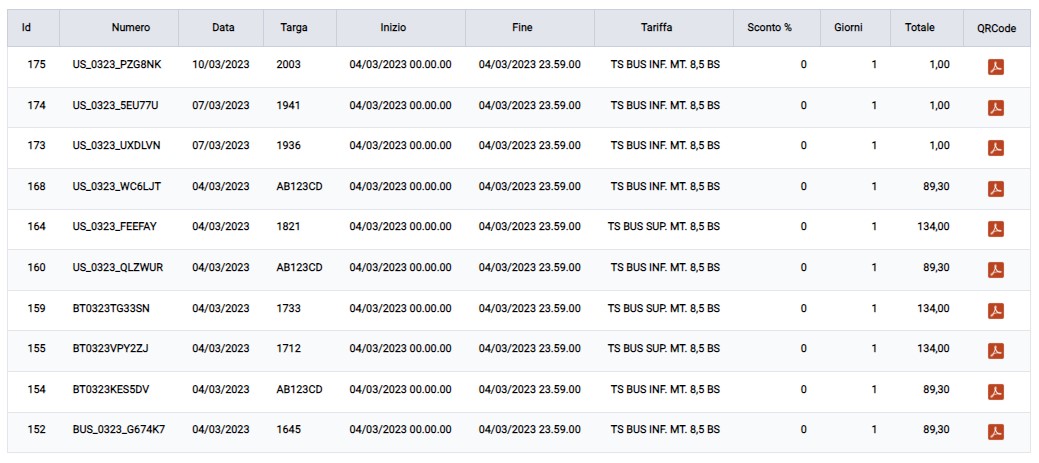Viewport: 1039px width, 463px height.
Task: Click the PDF icon for row 160
Action: 995,270
